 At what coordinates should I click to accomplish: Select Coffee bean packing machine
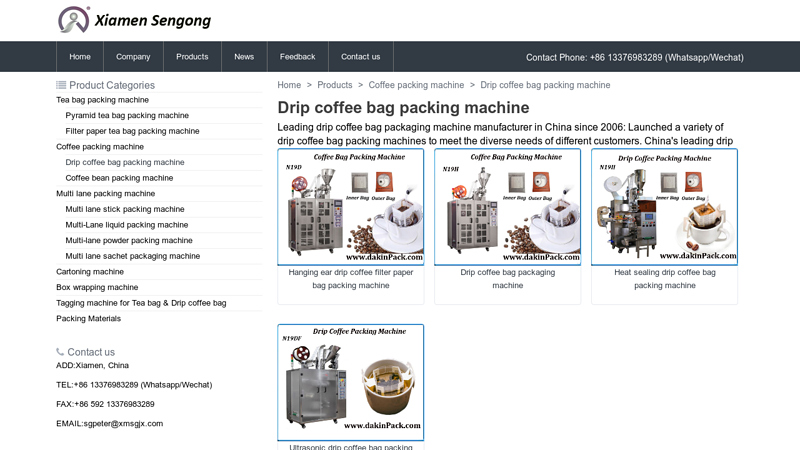click(x=119, y=178)
